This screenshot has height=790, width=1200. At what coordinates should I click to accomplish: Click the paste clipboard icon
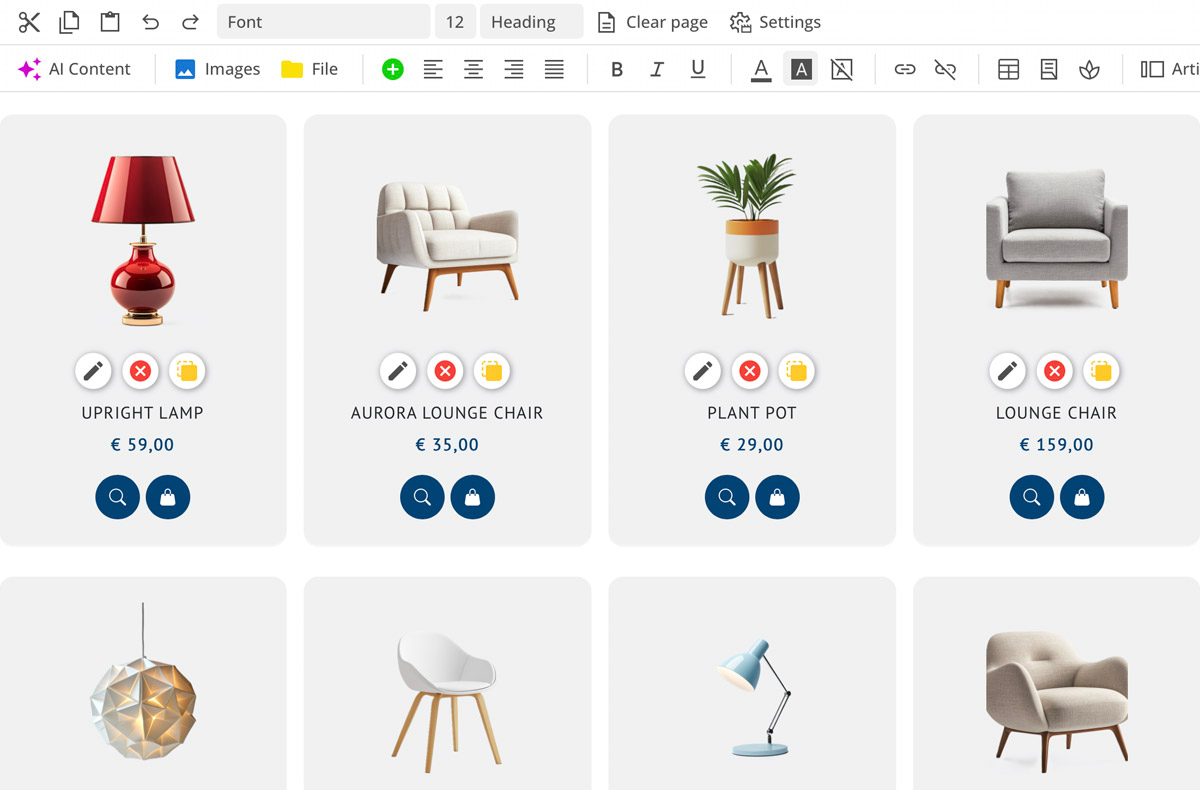pyautogui.click(x=109, y=22)
